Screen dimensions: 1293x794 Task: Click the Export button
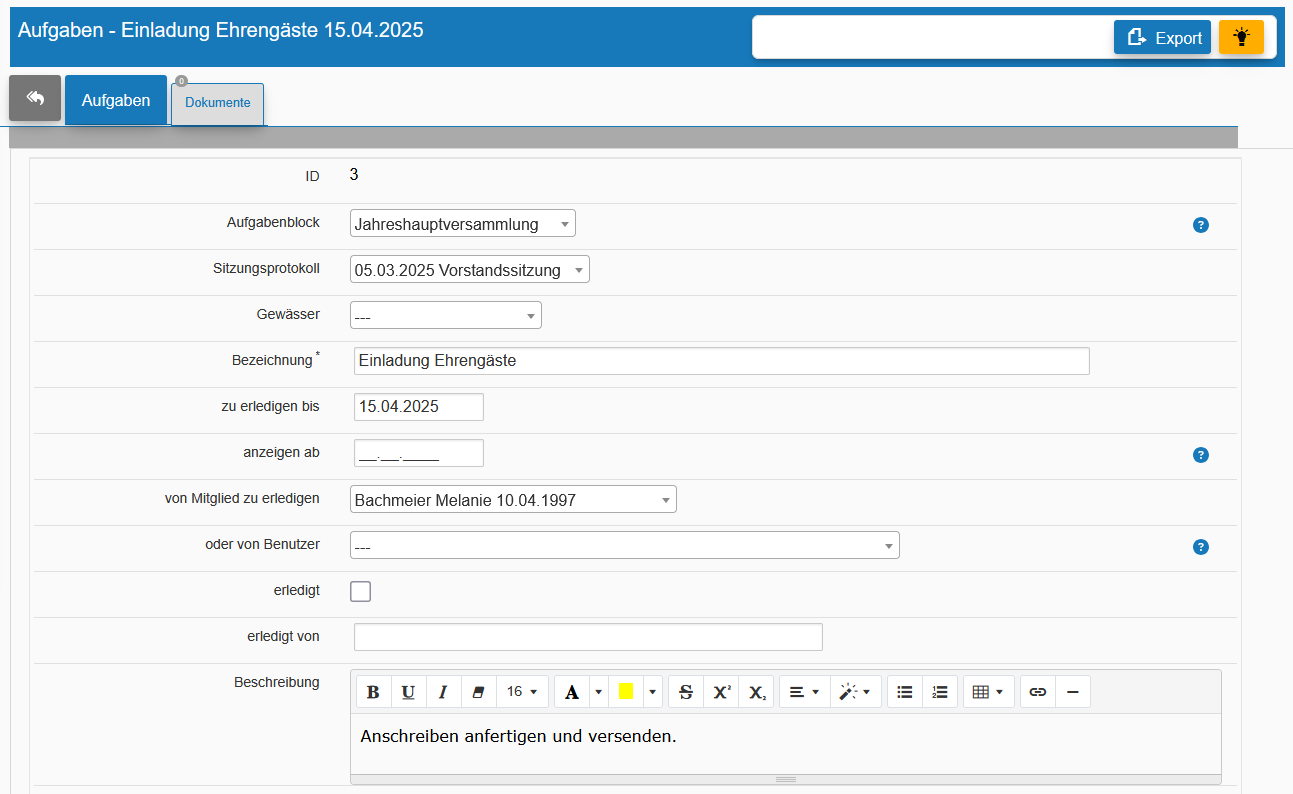click(x=1162, y=37)
